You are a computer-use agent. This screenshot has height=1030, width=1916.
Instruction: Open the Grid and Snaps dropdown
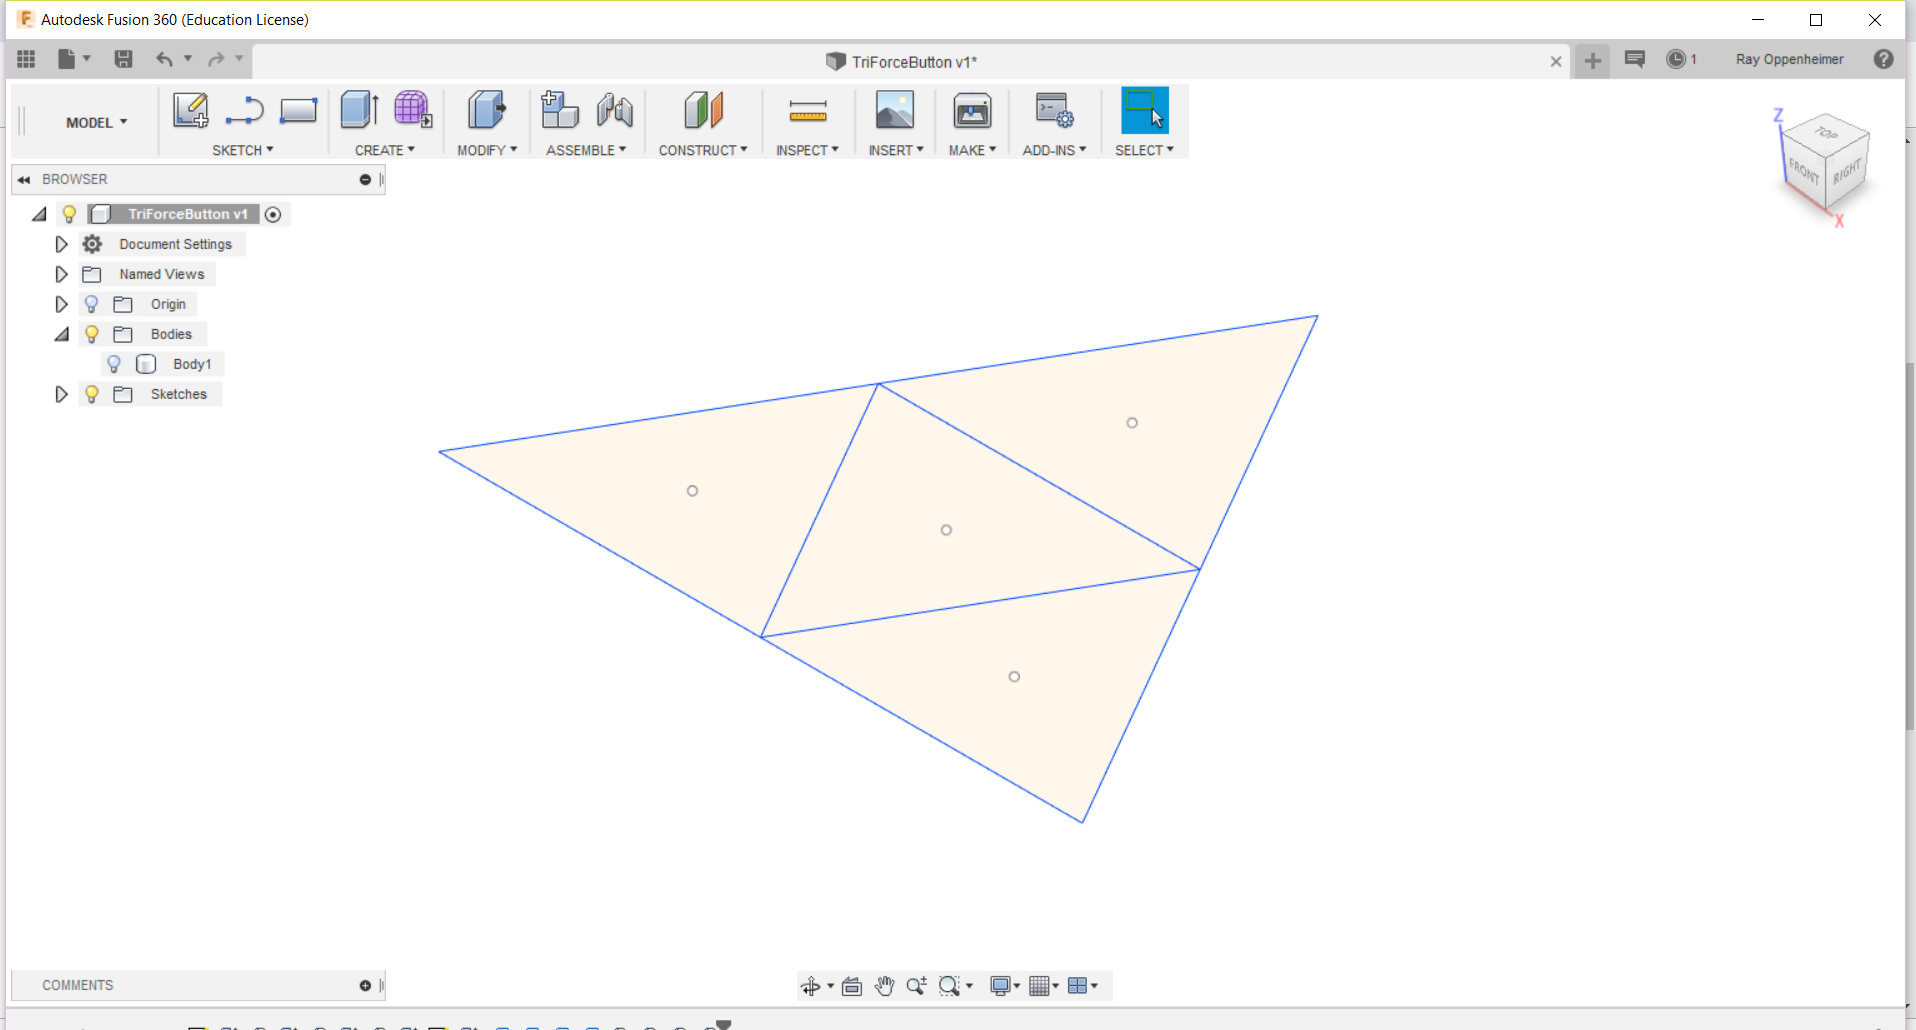click(1044, 986)
